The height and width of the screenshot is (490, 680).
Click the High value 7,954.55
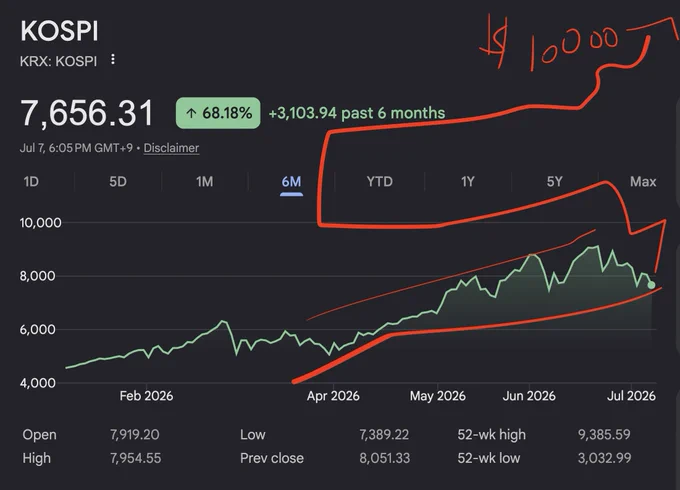tap(135, 458)
